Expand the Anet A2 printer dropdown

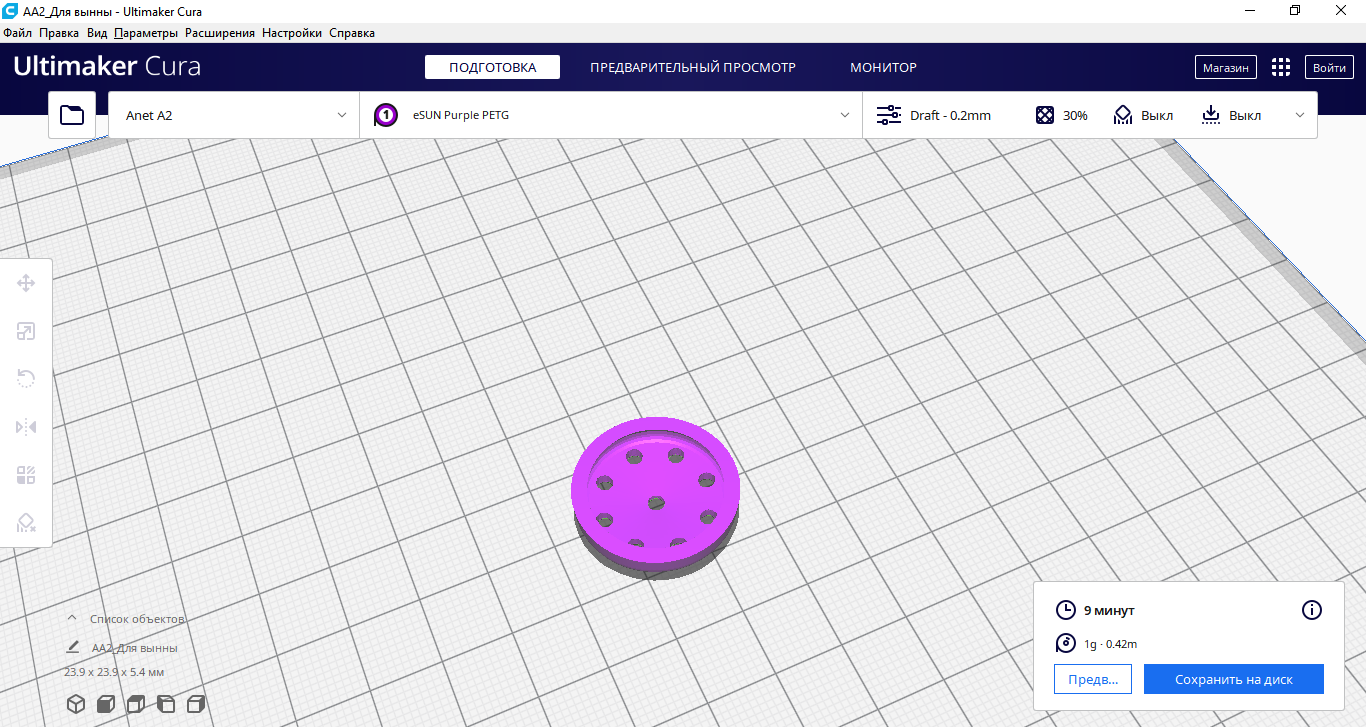coord(234,115)
